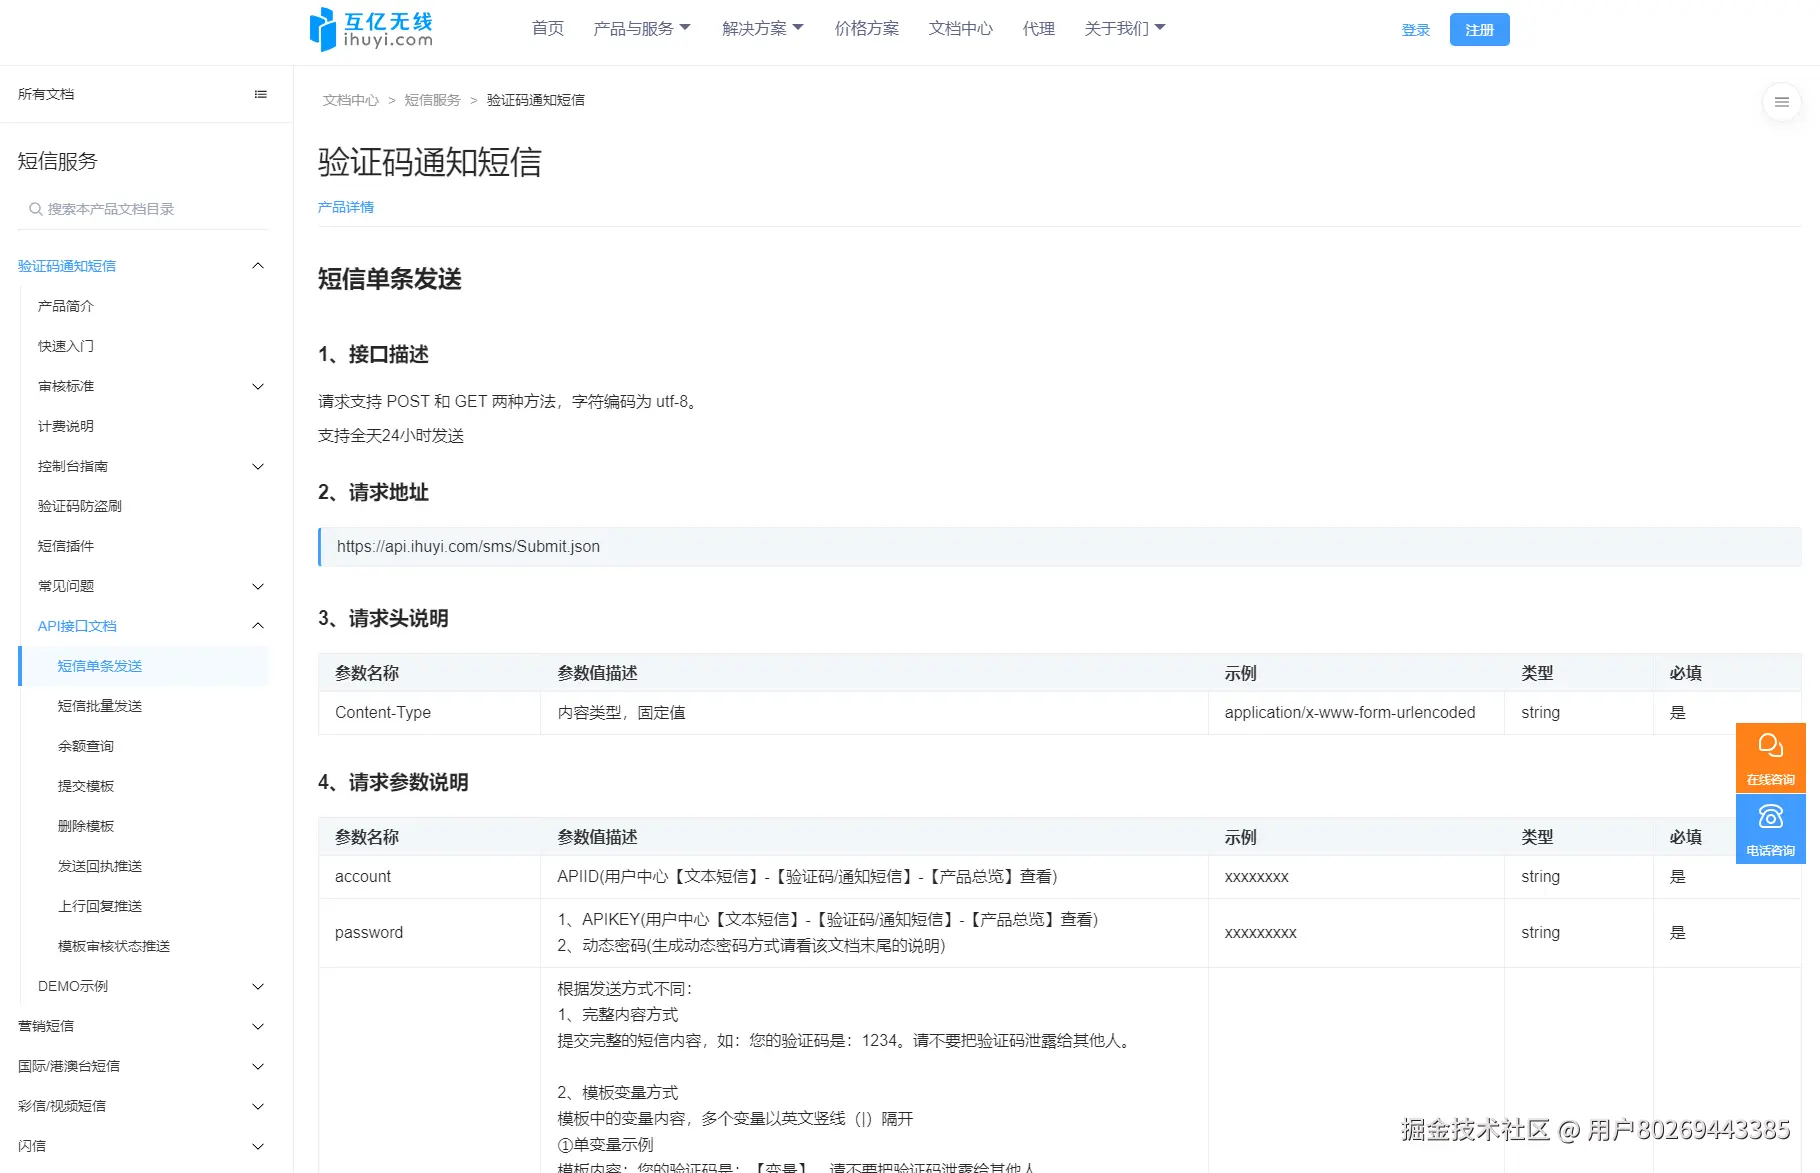Viewport: 1820px width, 1173px height.
Task: Open 在线咨询 online chat widget
Action: coord(1770,757)
